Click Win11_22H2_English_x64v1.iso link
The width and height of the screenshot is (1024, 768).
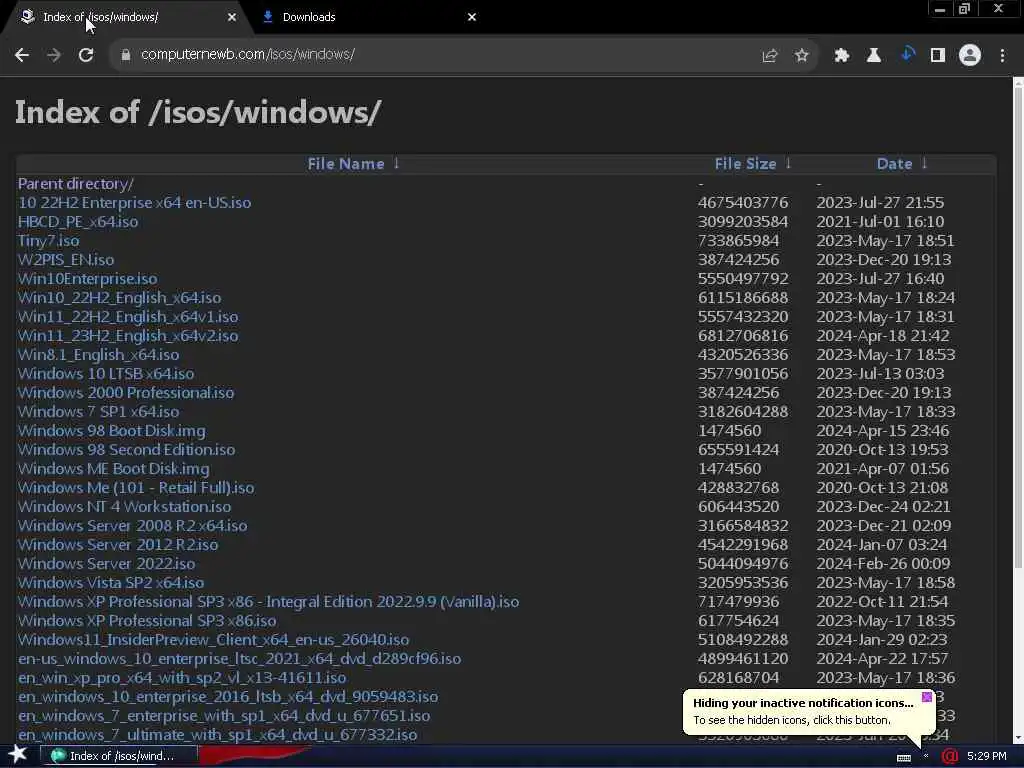click(x=127, y=316)
